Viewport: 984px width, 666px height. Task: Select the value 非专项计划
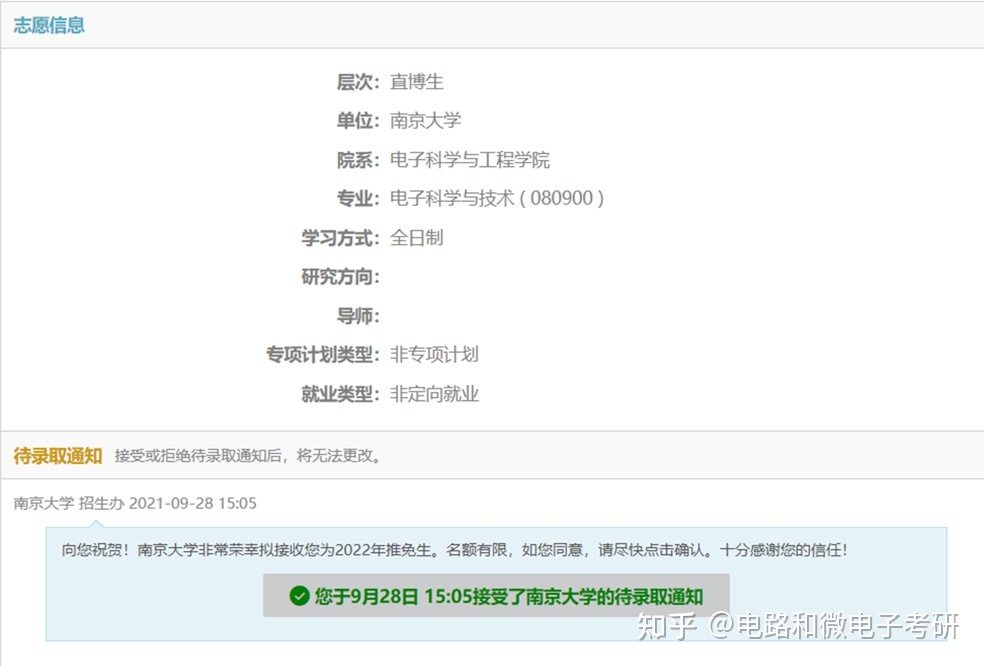point(434,355)
